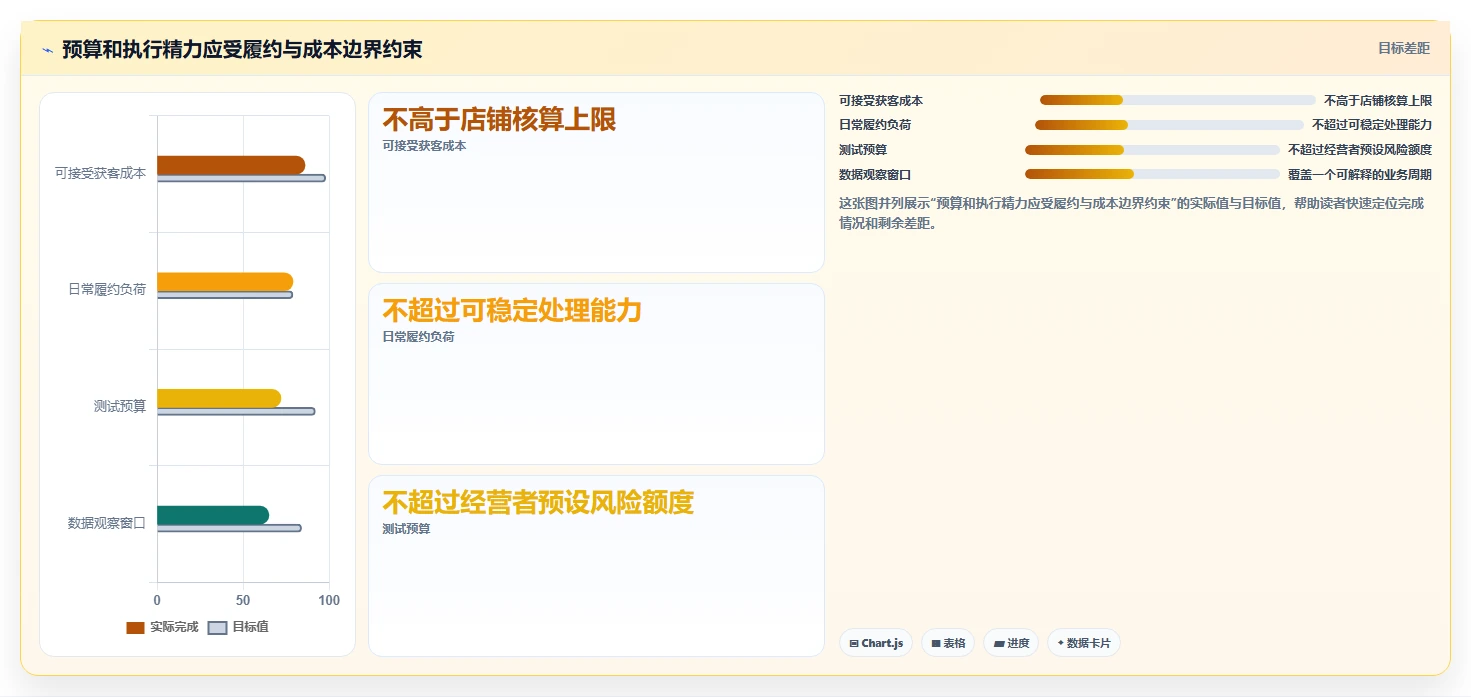Click the 可接受获客成本 chart axis label
Image resolution: width=1471 pixels, height=697 pixels.
coord(100,173)
